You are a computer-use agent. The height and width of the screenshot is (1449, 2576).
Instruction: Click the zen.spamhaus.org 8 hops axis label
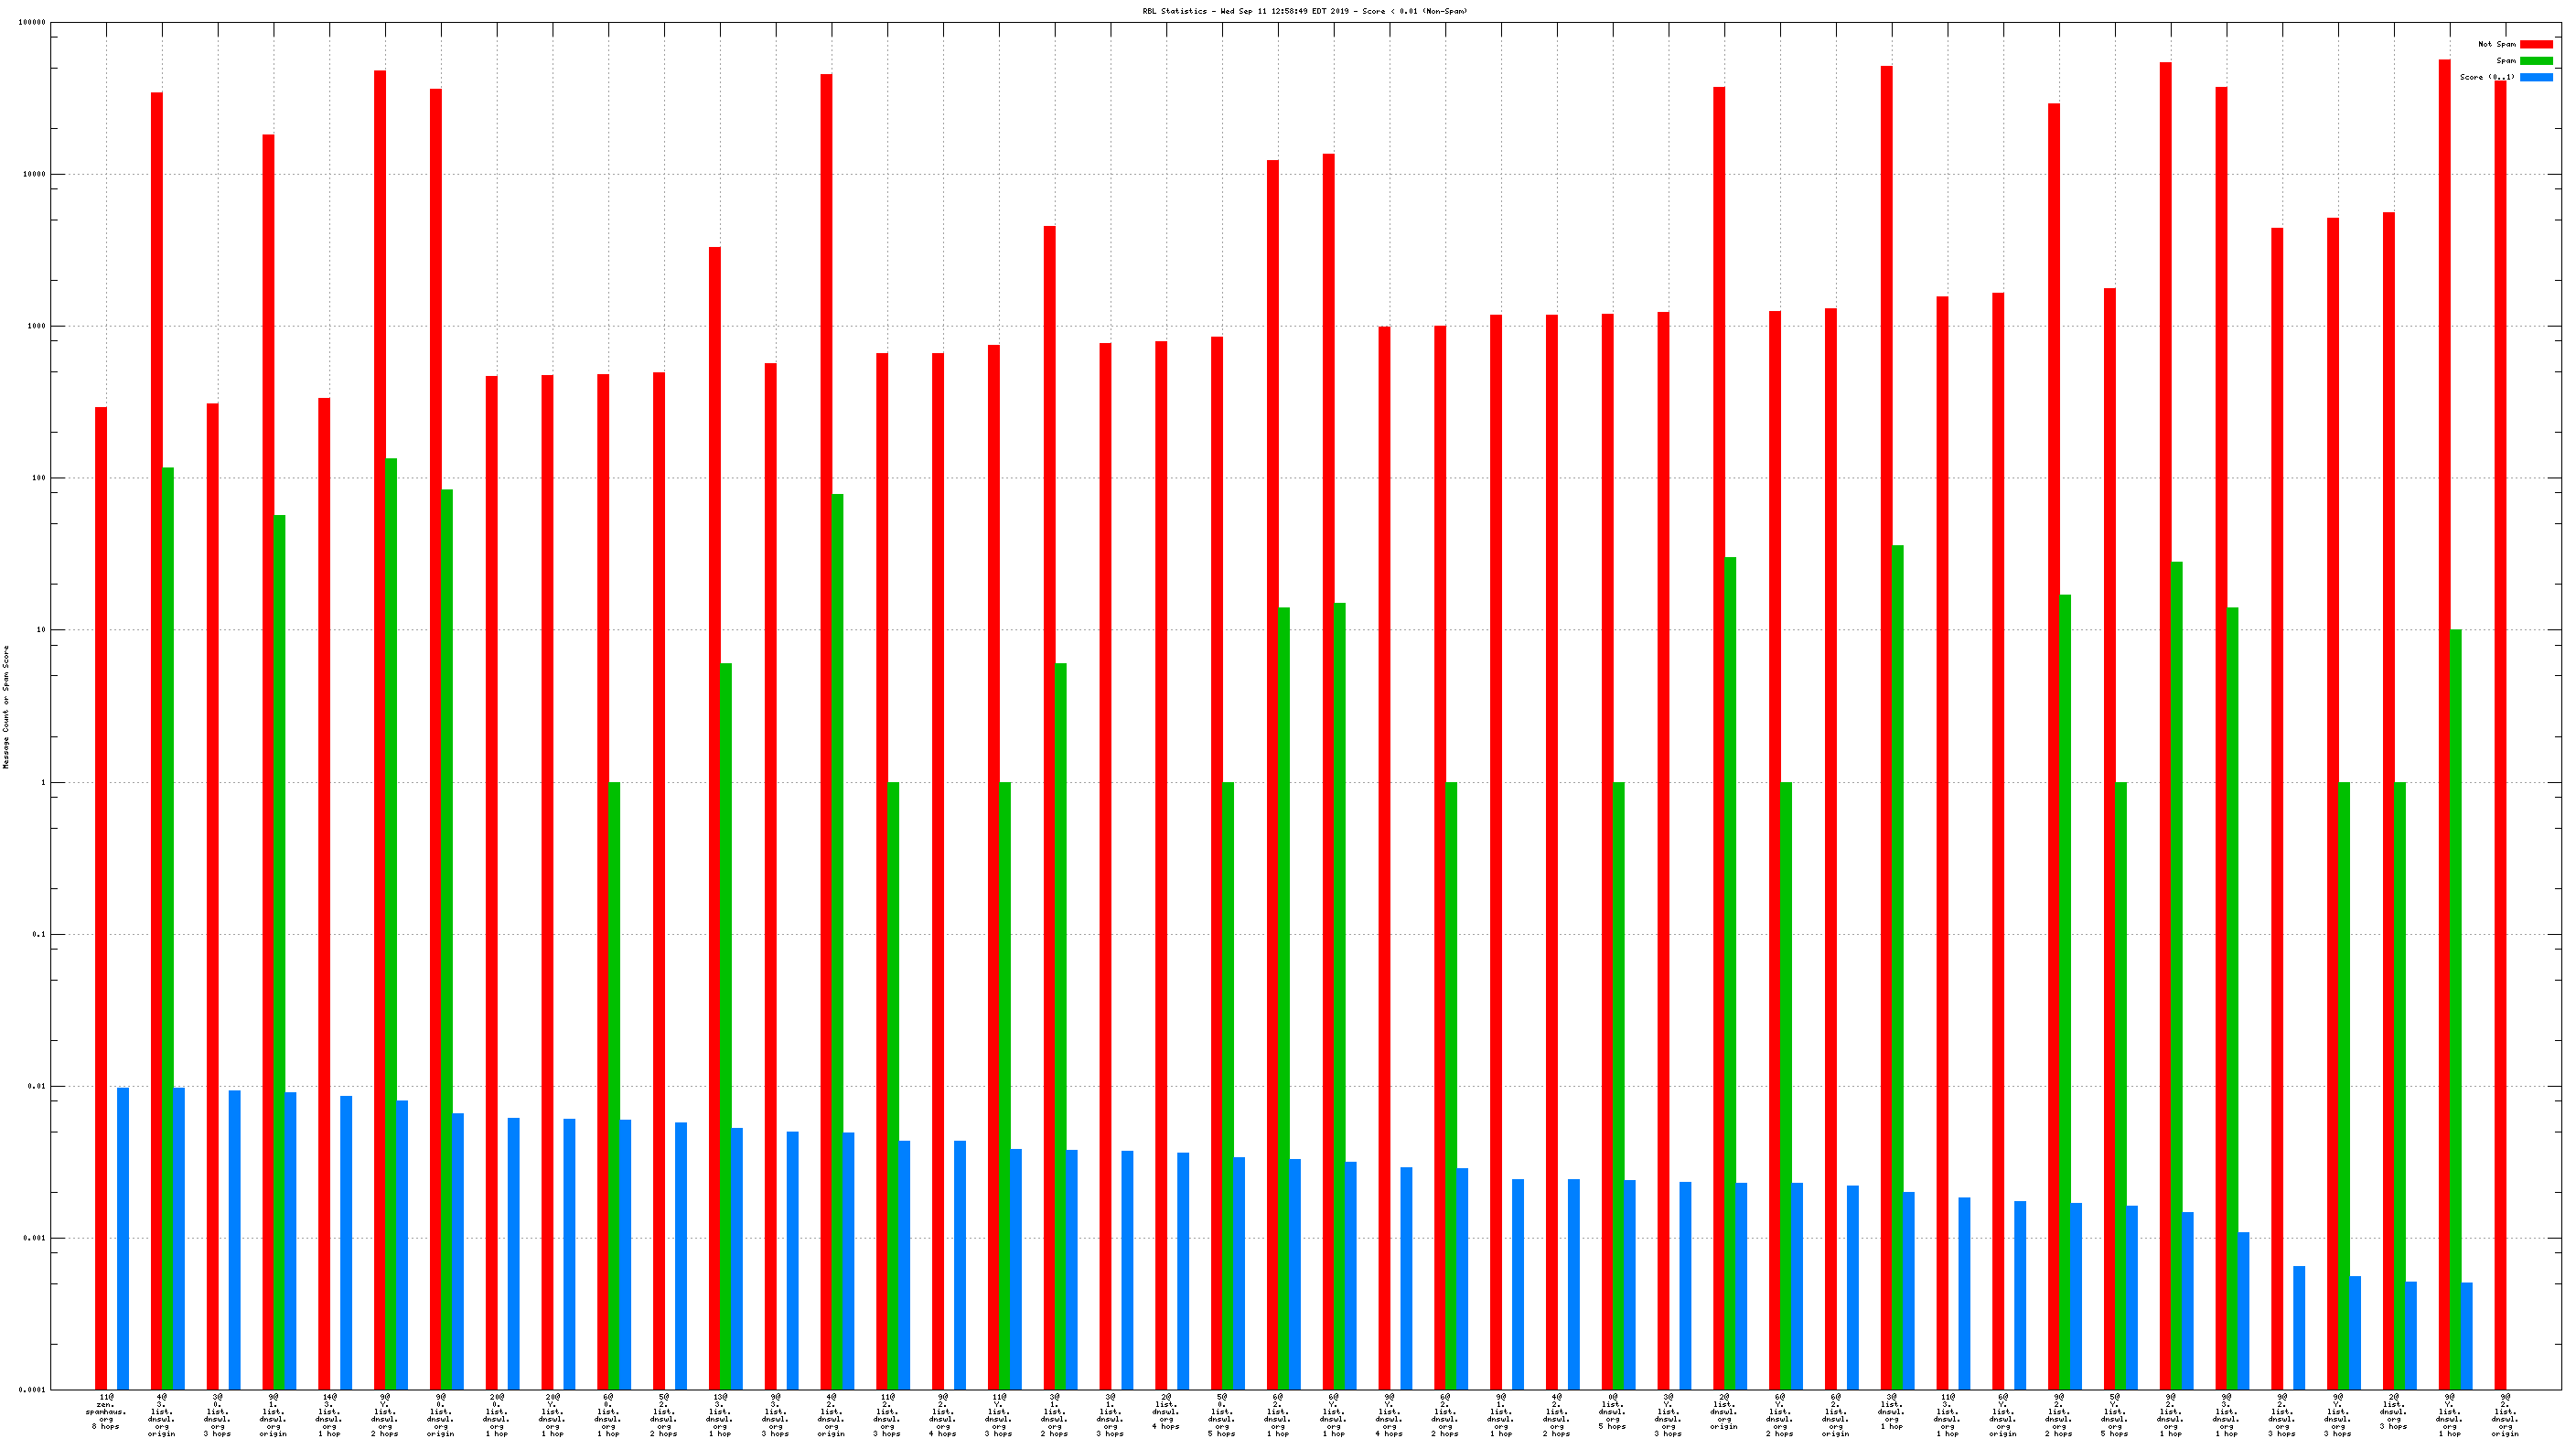(106, 1411)
